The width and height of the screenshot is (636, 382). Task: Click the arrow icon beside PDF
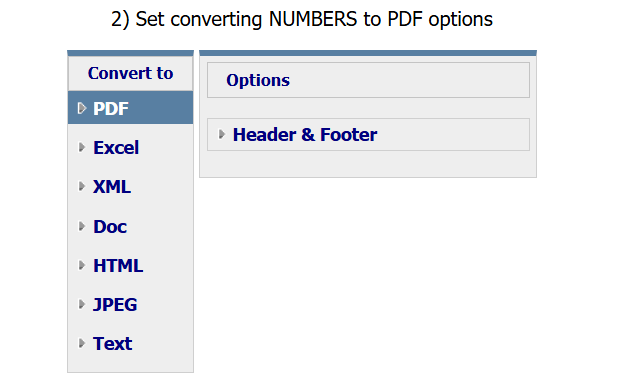82,108
